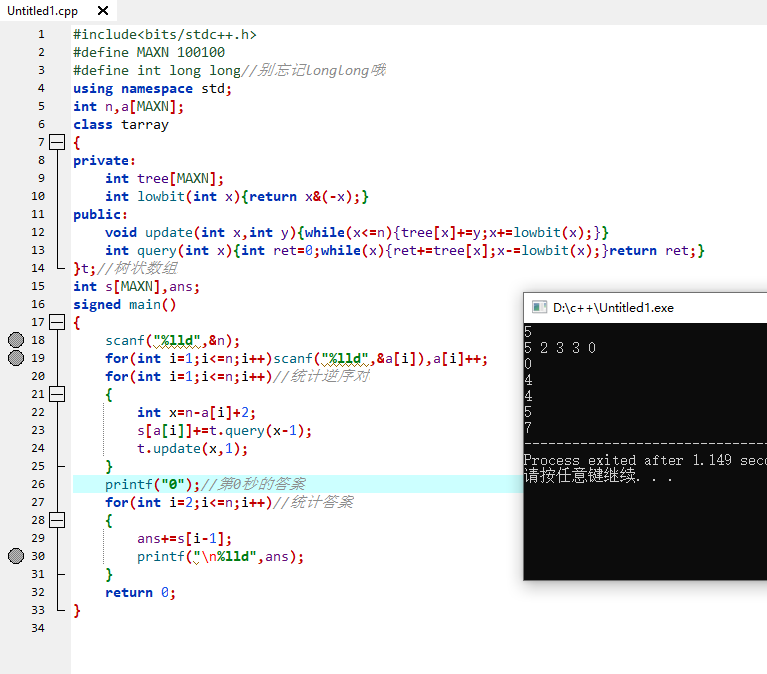This screenshot has width=767, height=674.
Task: Collapse the for-loop fold on line 21
Action: [57, 394]
